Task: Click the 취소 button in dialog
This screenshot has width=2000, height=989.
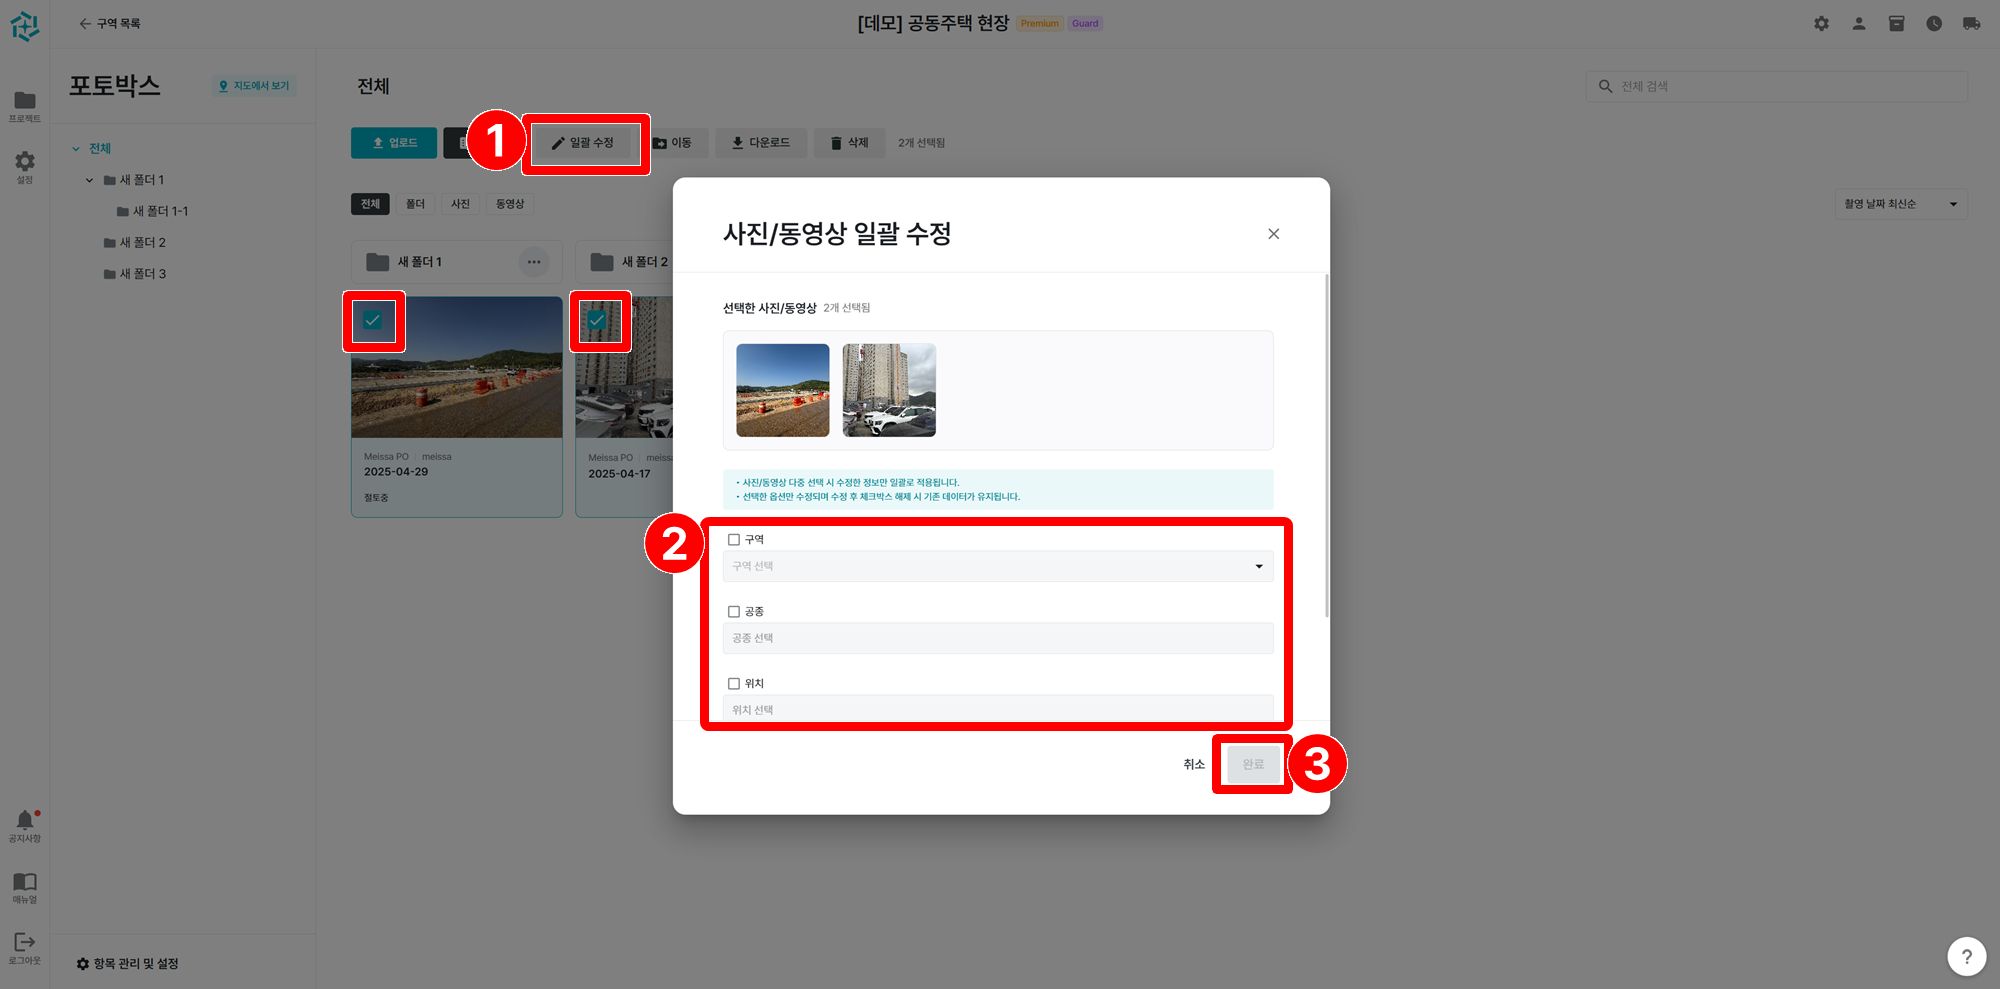Action: [x=1194, y=765]
